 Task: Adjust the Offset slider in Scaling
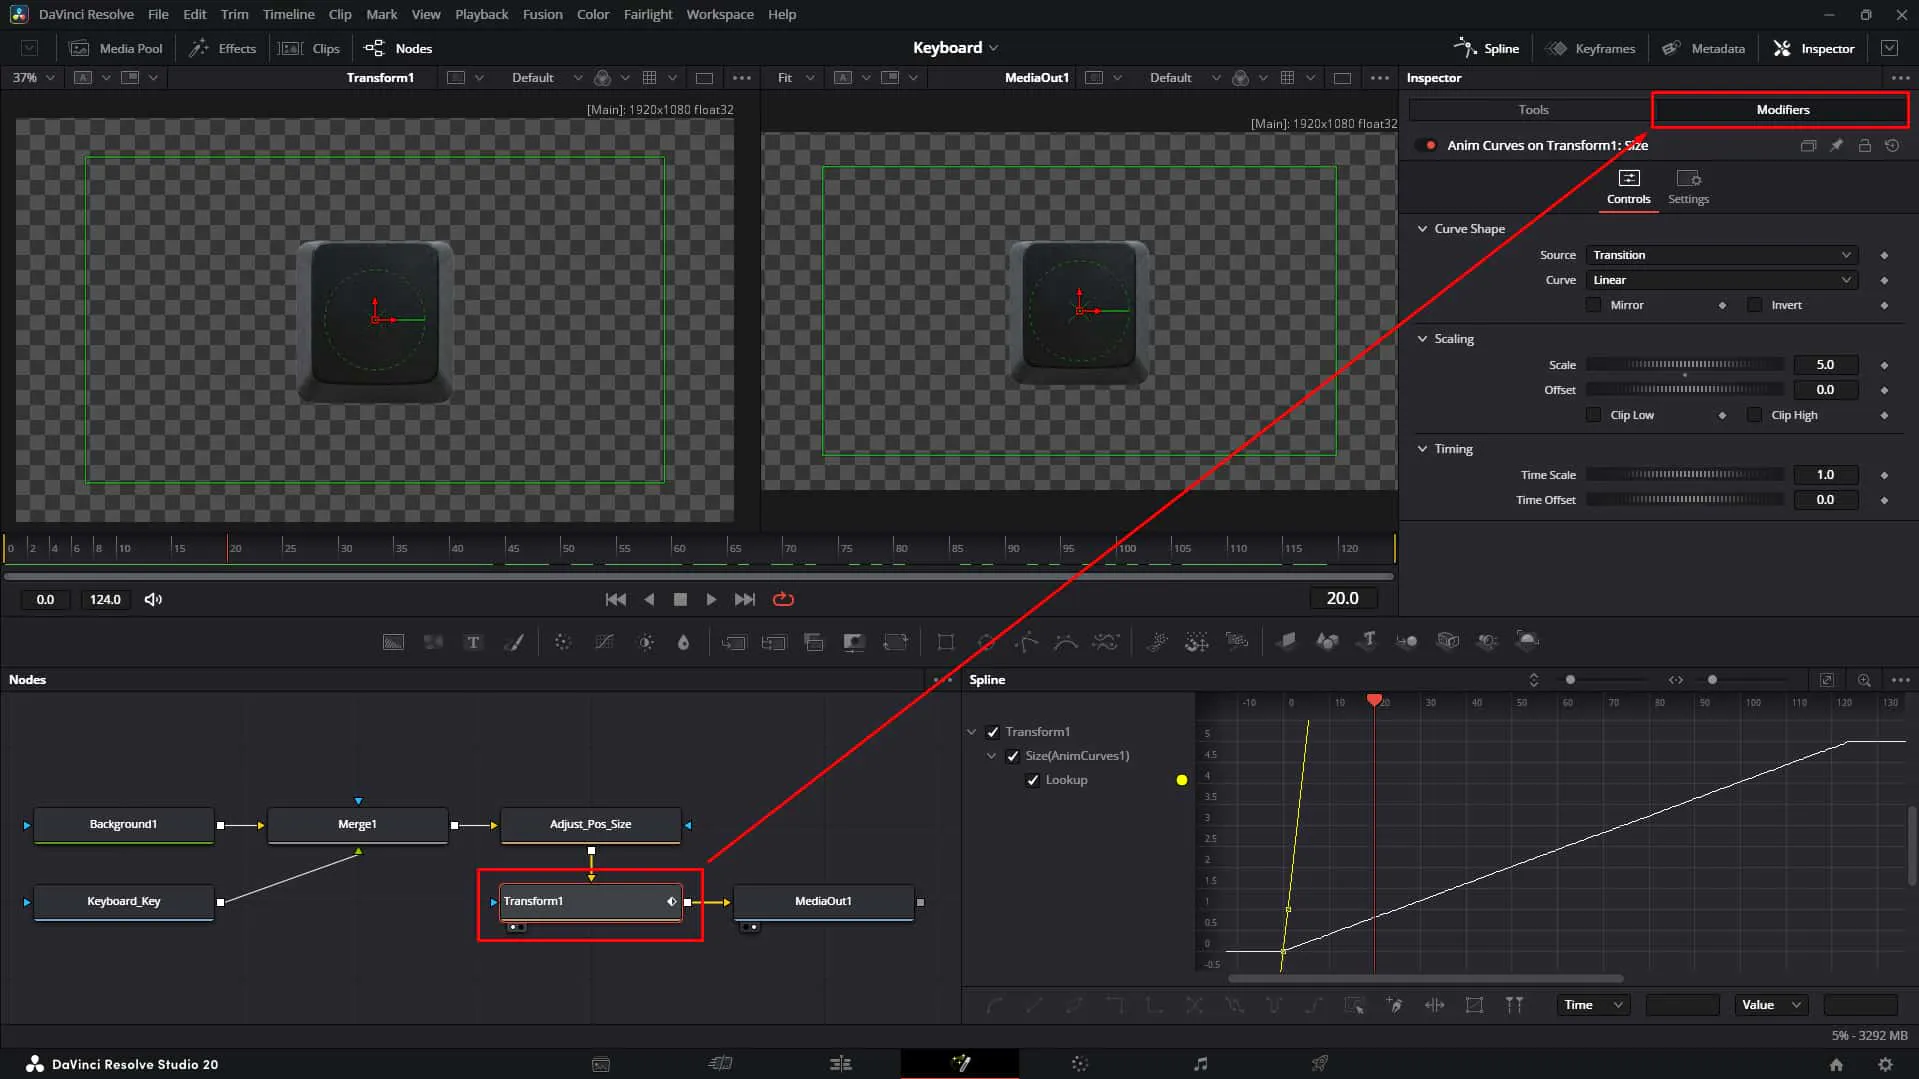tap(1685, 390)
